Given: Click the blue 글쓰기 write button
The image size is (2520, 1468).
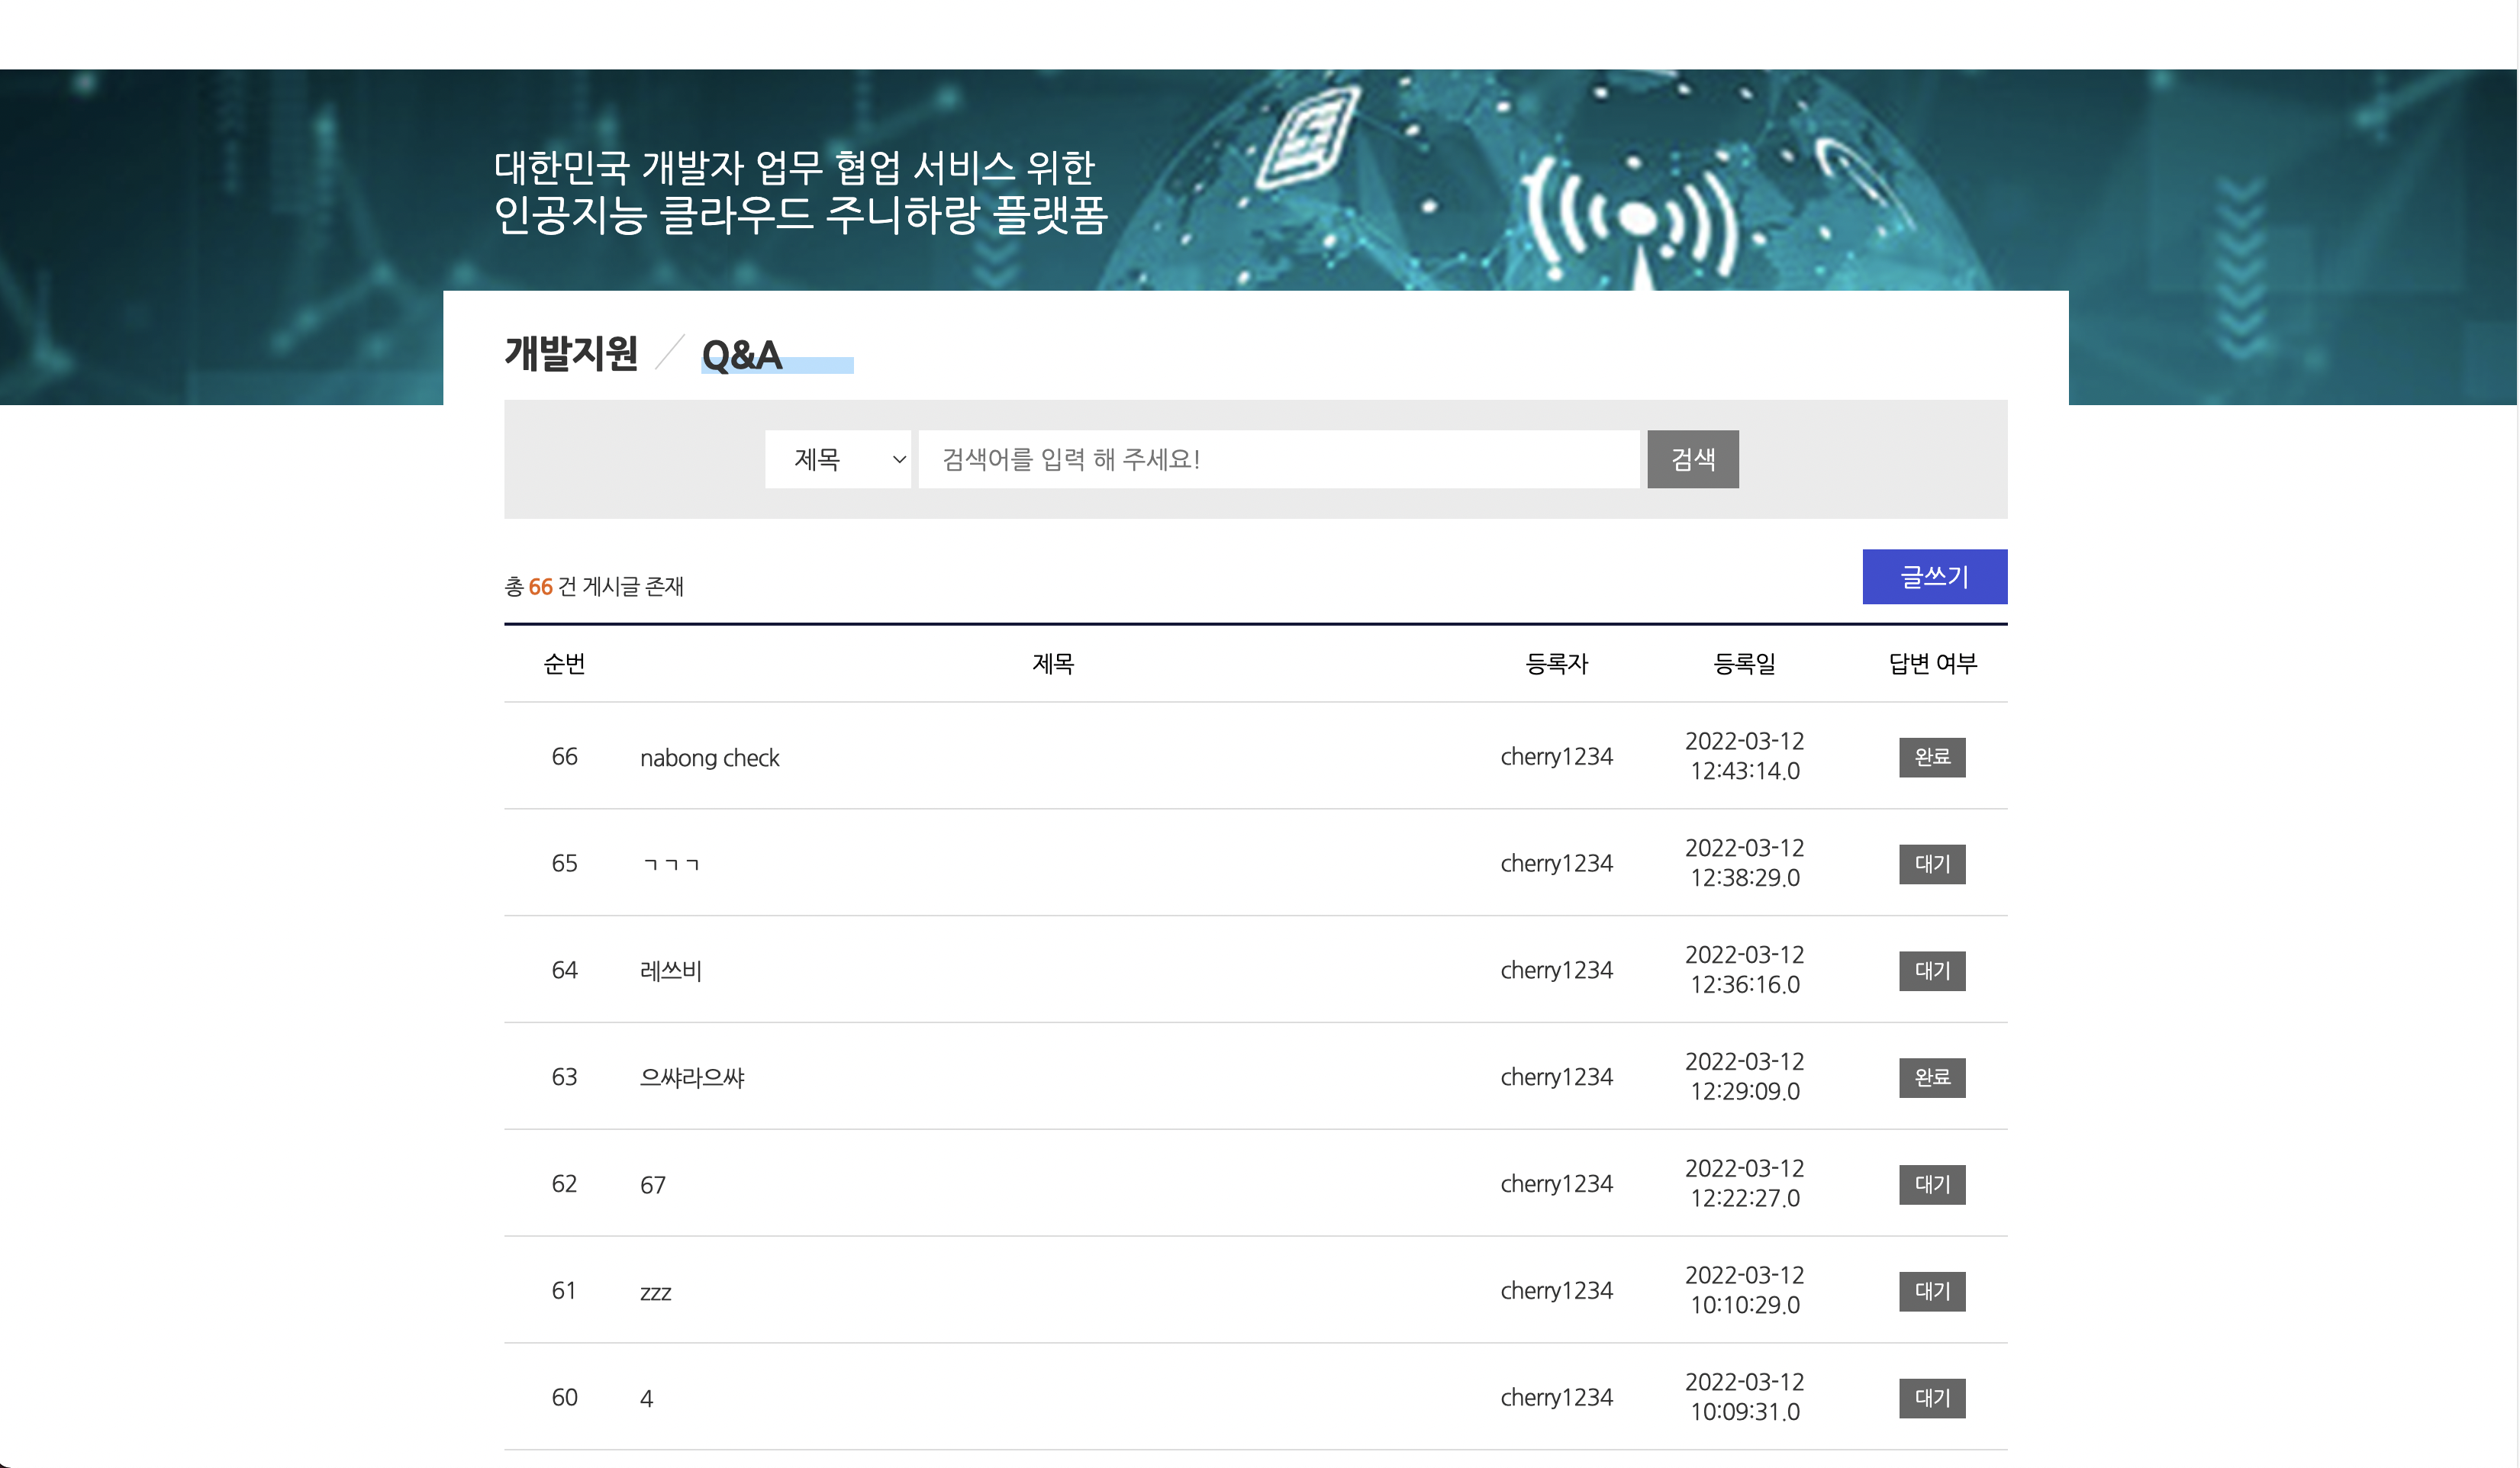Looking at the screenshot, I should click(x=1933, y=576).
